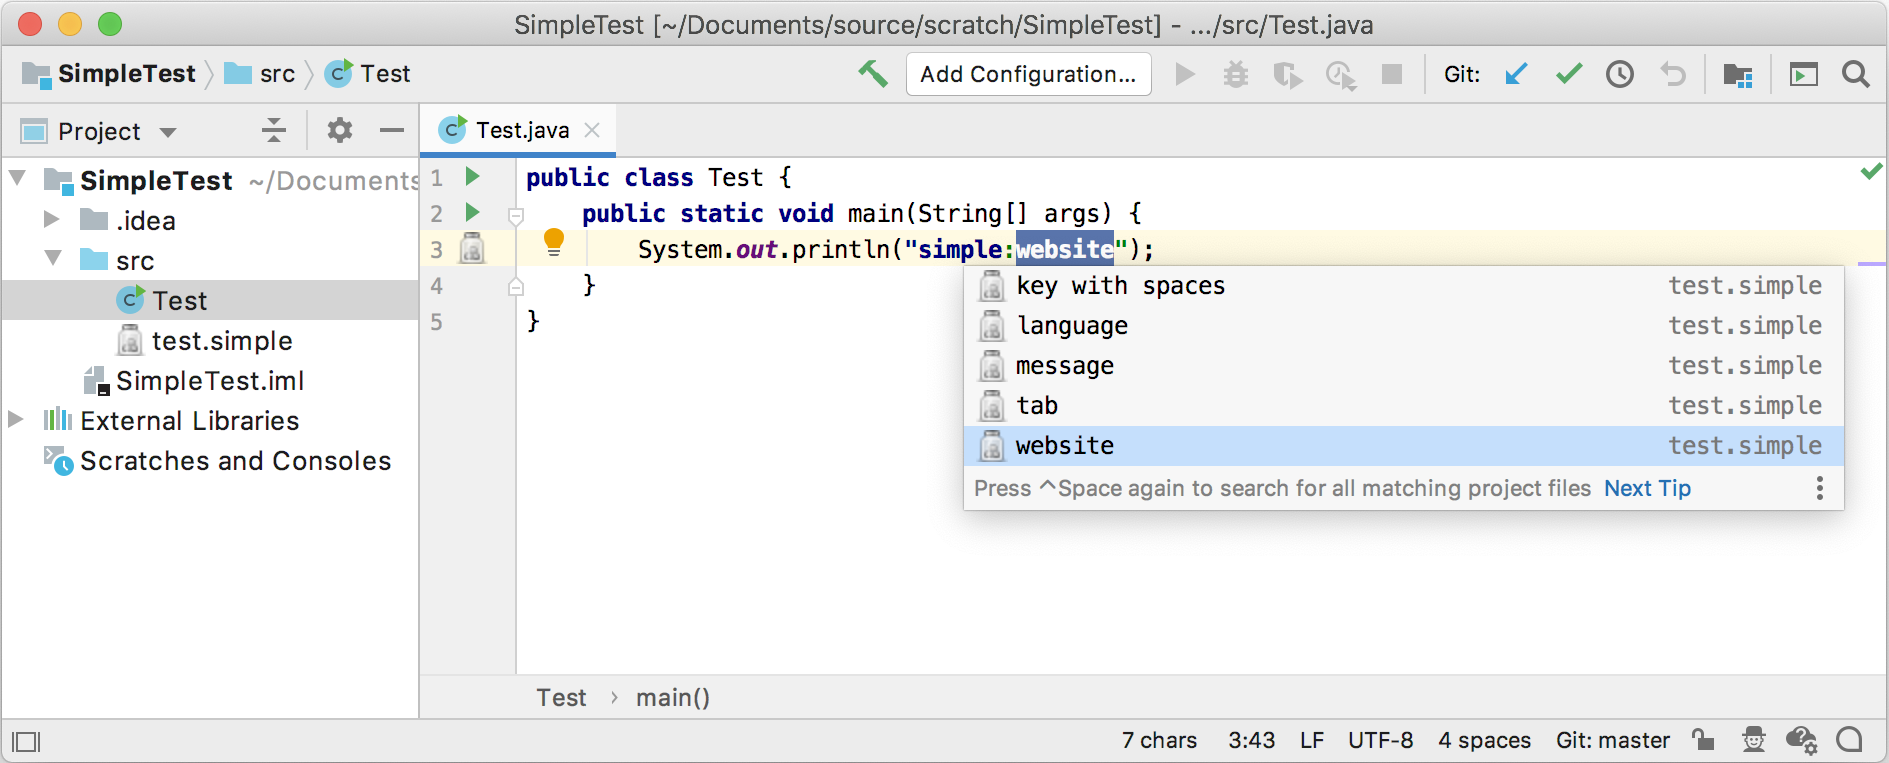Select SimpleTest.iml in project tree
This screenshot has height=763, width=1889.
click(x=210, y=380)
